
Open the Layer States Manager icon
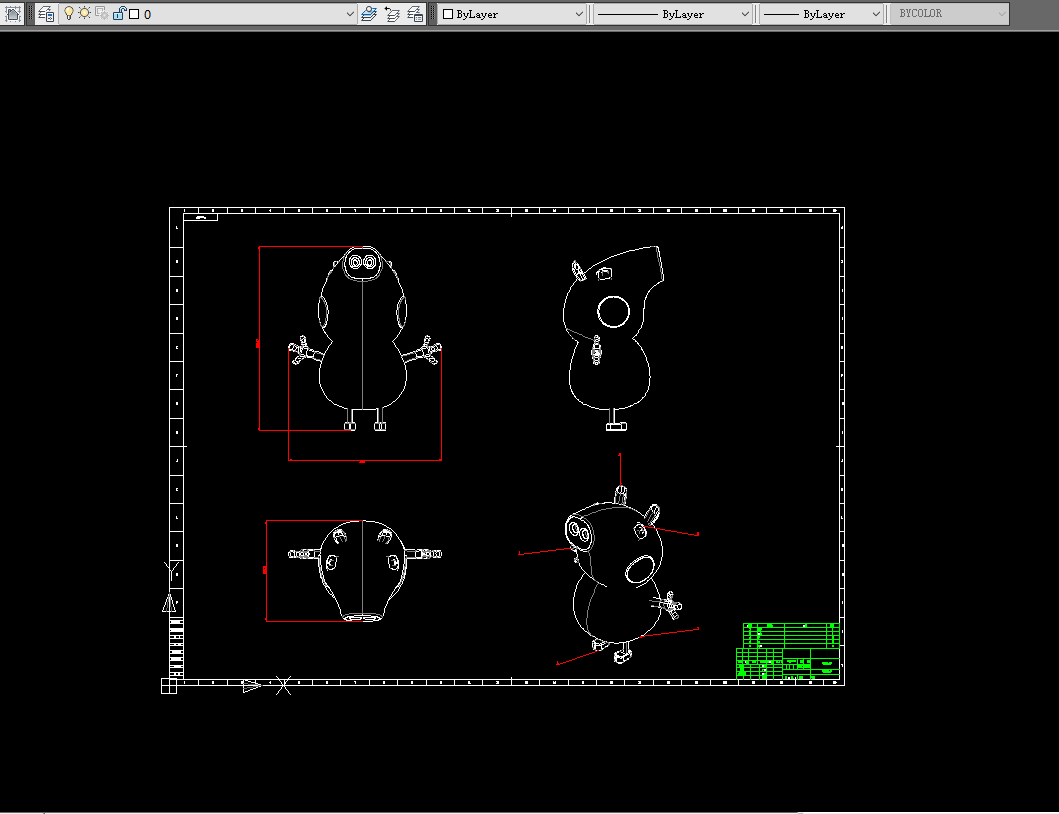point(415,14)
